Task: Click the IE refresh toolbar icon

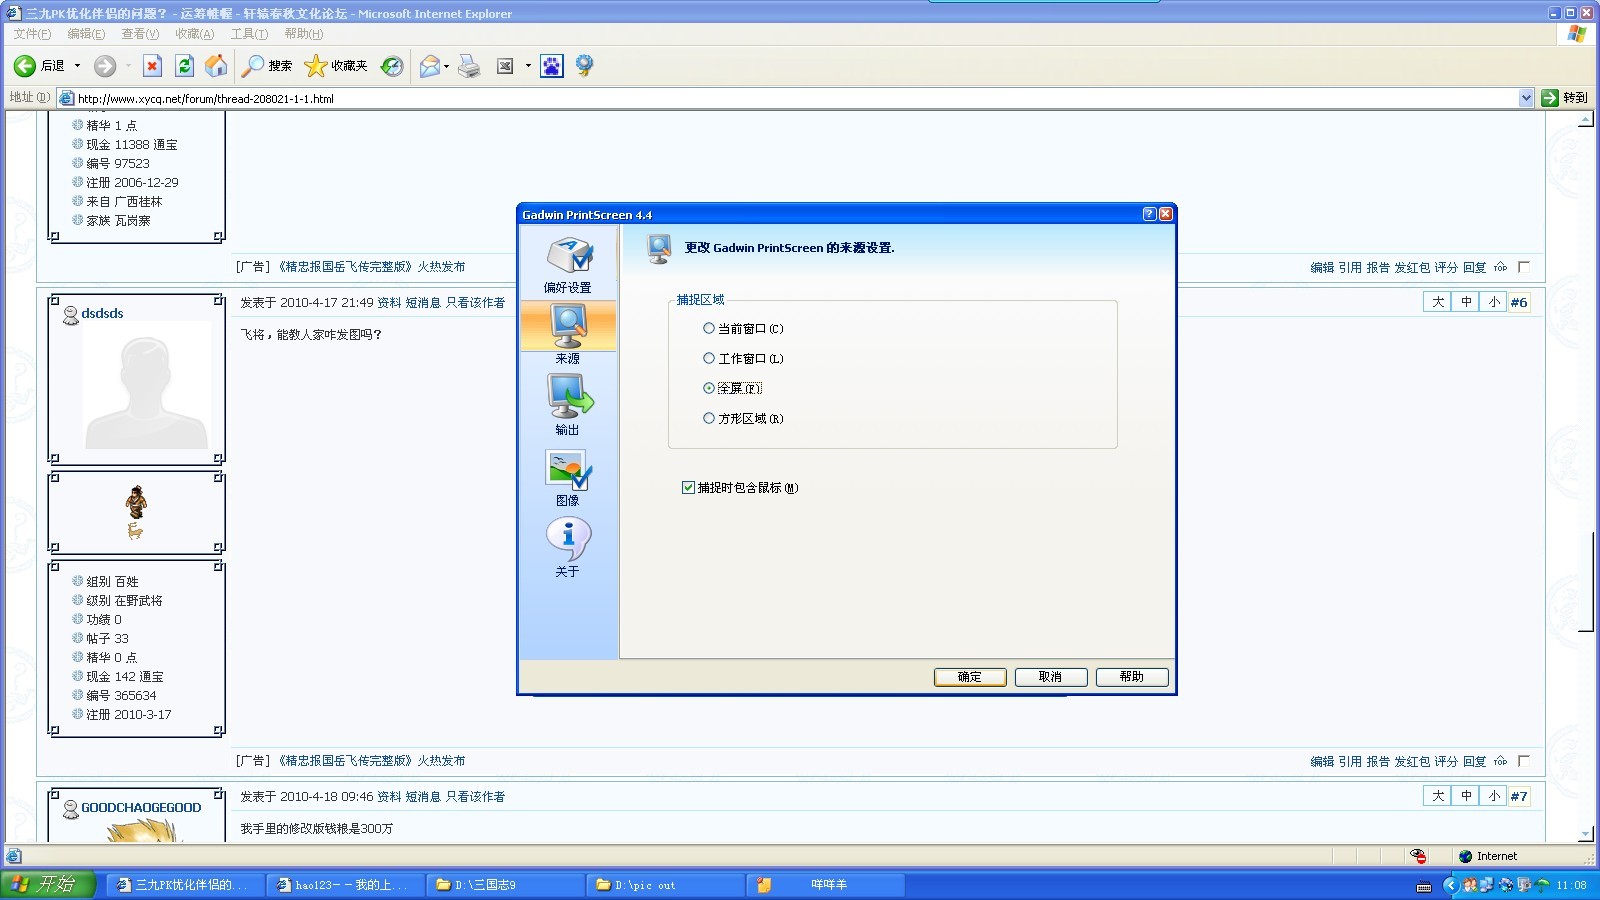Action: pyautogui.click(x=184, y=66)
